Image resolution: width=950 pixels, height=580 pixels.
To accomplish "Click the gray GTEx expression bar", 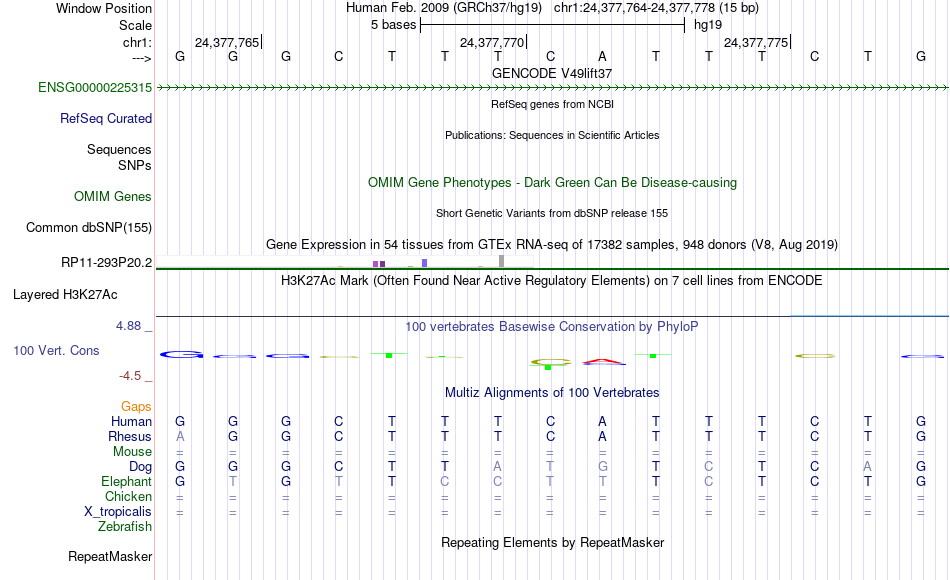I will (501, 261).
